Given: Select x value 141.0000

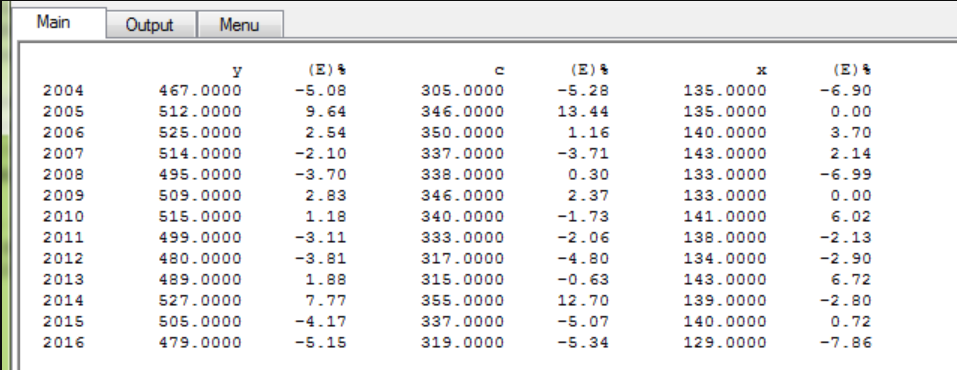Looking at the screenshot, I should (x=724, y=217).
